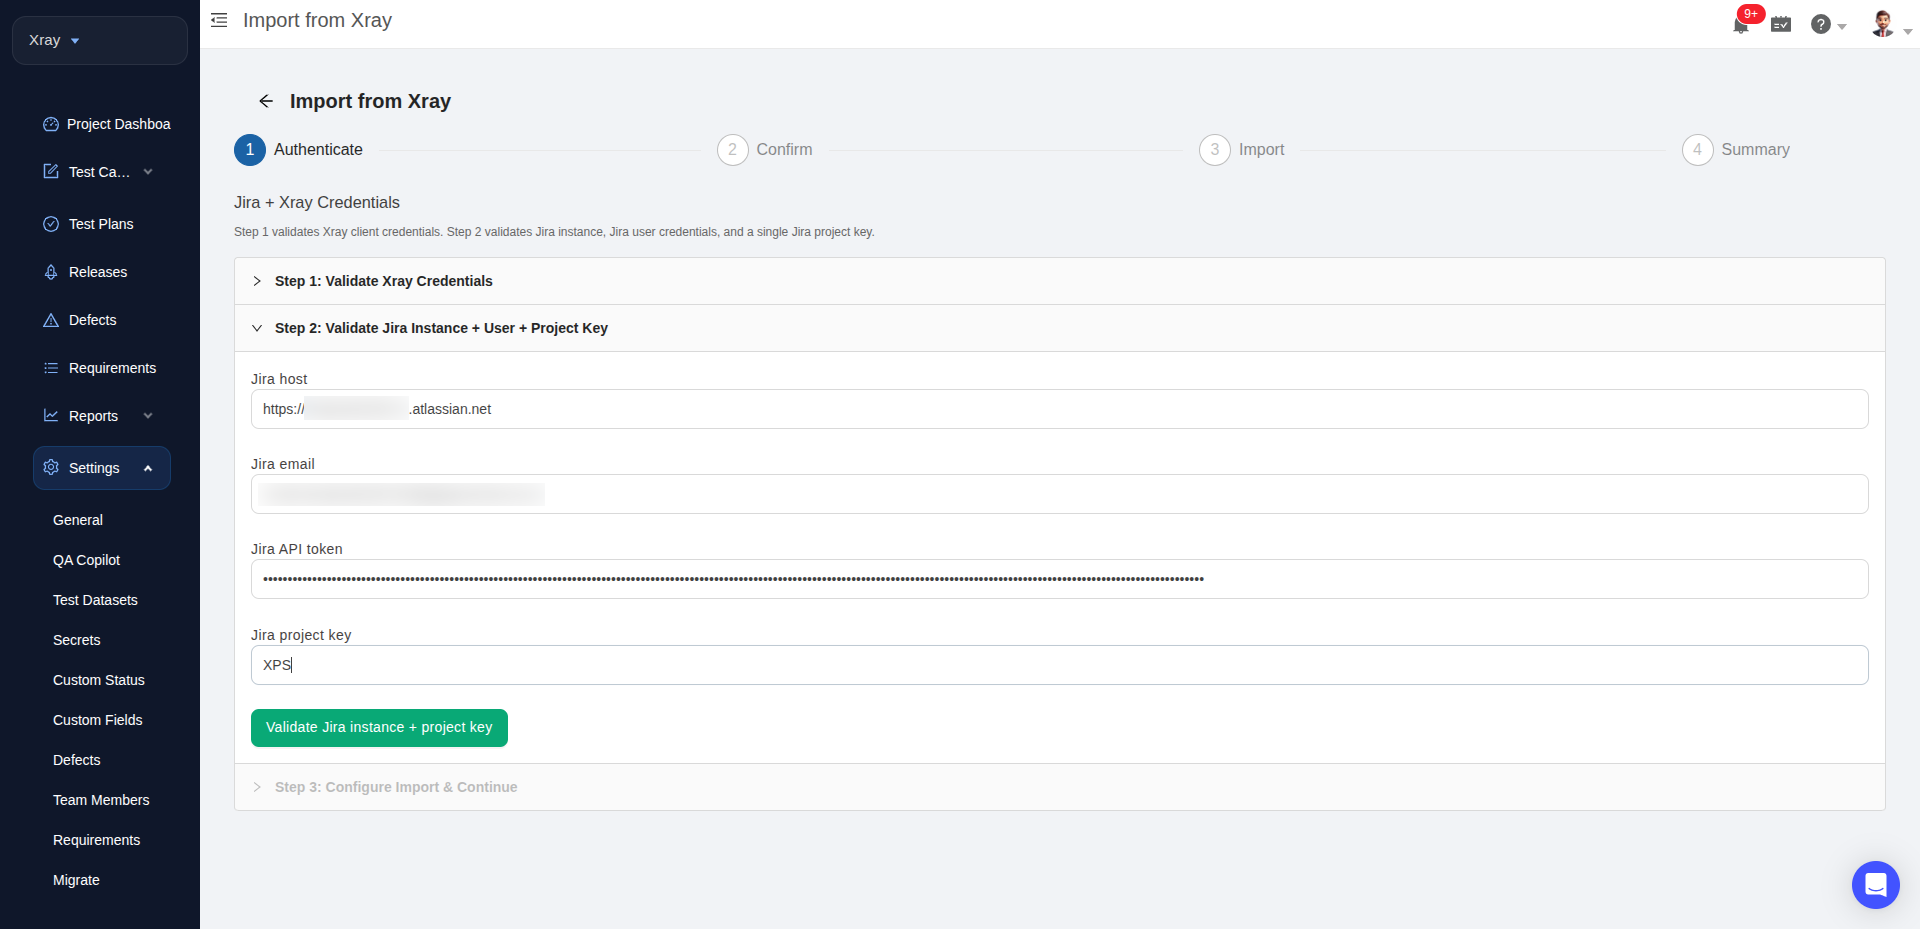Open Custom Fields settings
The height and width of the screenshot is (929, 1920).
coord(97,720)
